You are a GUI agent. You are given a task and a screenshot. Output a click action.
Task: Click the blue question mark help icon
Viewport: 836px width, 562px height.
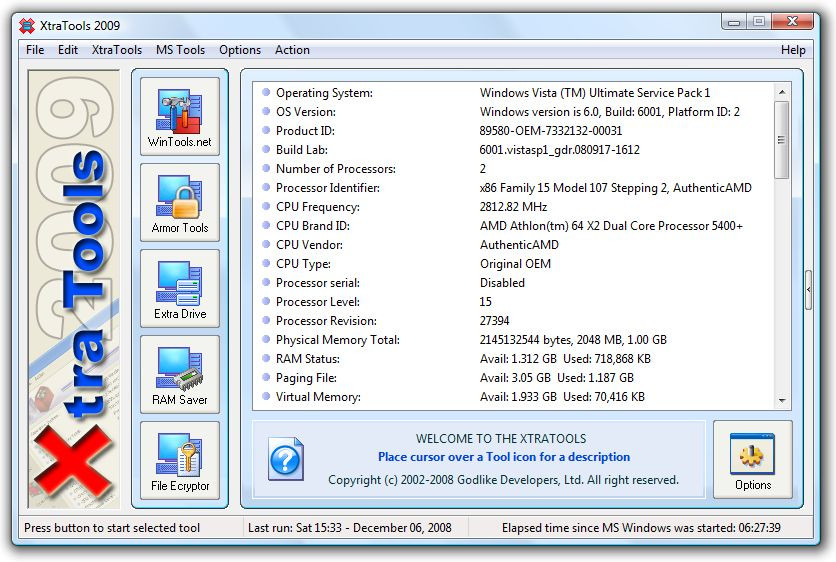click(285, 460)
